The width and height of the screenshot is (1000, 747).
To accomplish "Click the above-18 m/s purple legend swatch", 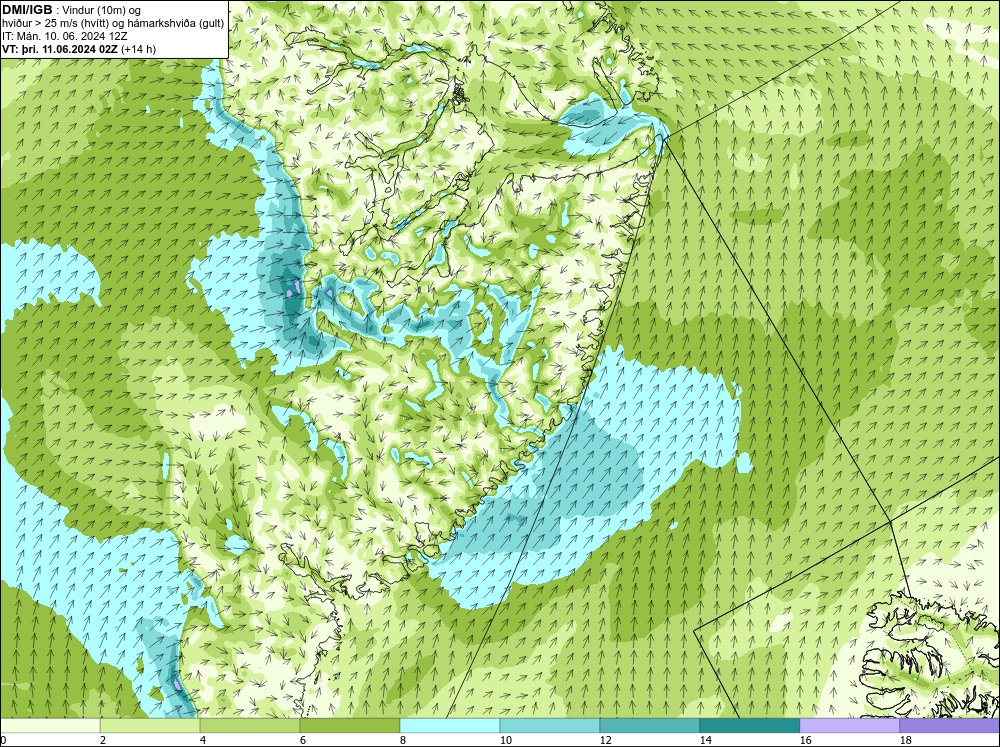I will tap(950, 726).
